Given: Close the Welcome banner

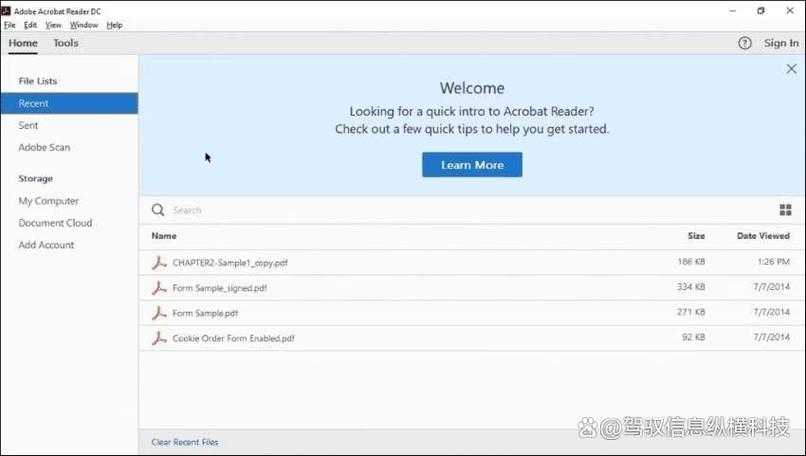Looking at the screenshot, I should point(791,69).
